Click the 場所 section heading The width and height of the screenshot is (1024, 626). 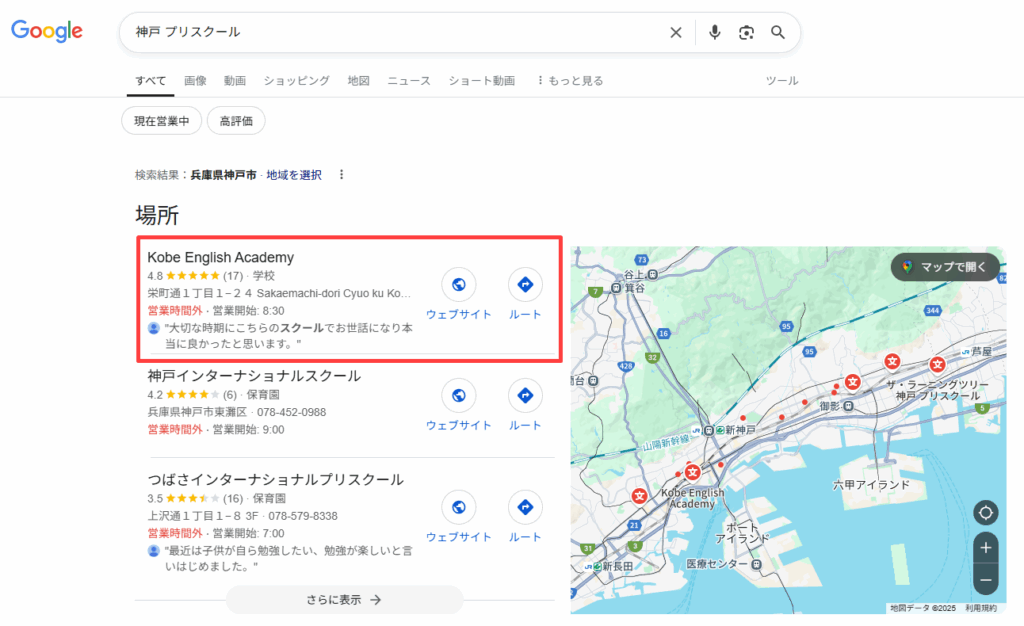point(157,215)
